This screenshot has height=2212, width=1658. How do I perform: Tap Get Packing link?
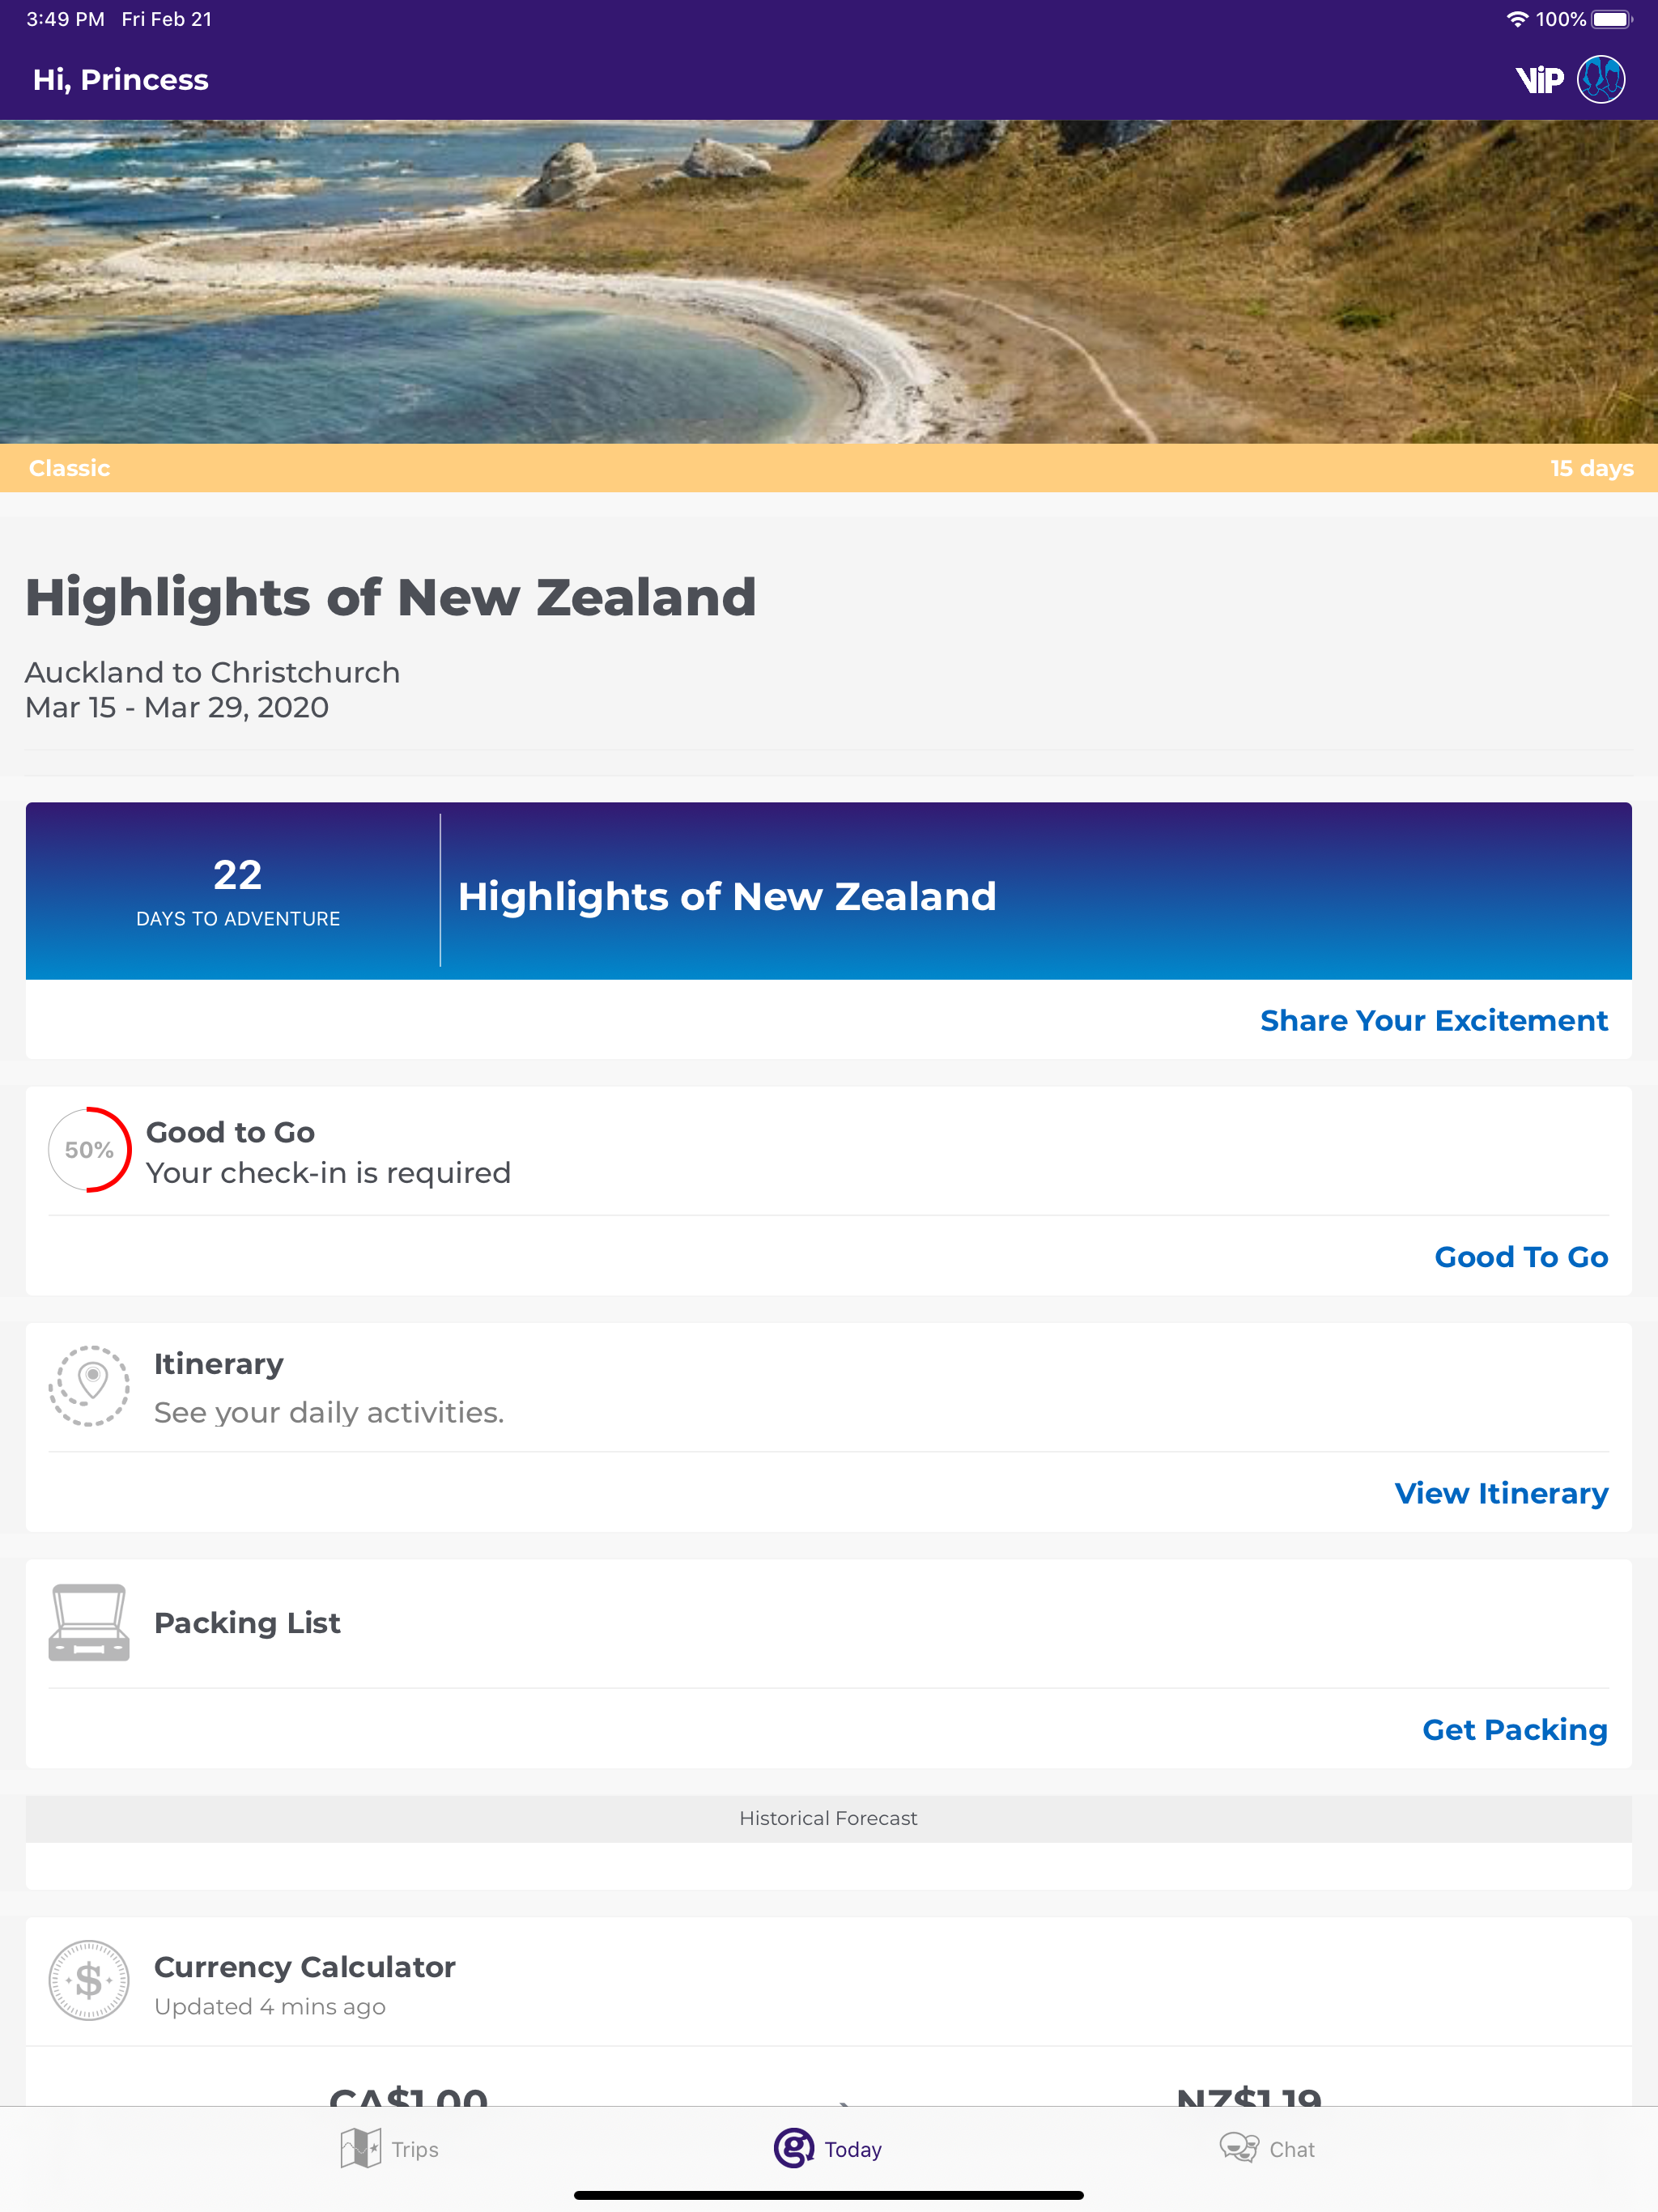1514,1729
